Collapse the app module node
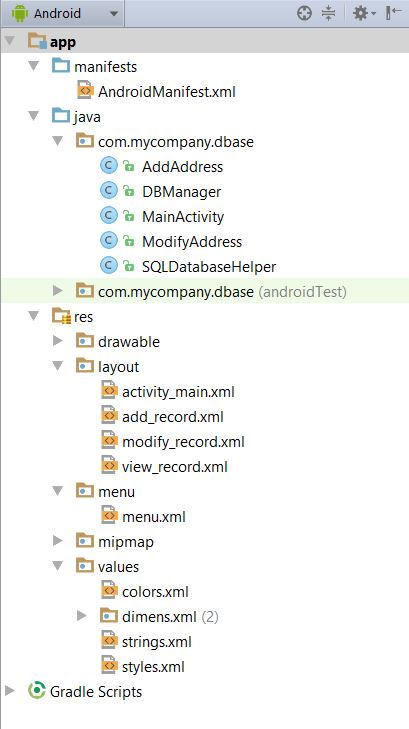The height and width of the screenshot is (729, 409). pyautogui.click(x=9, y=41)
